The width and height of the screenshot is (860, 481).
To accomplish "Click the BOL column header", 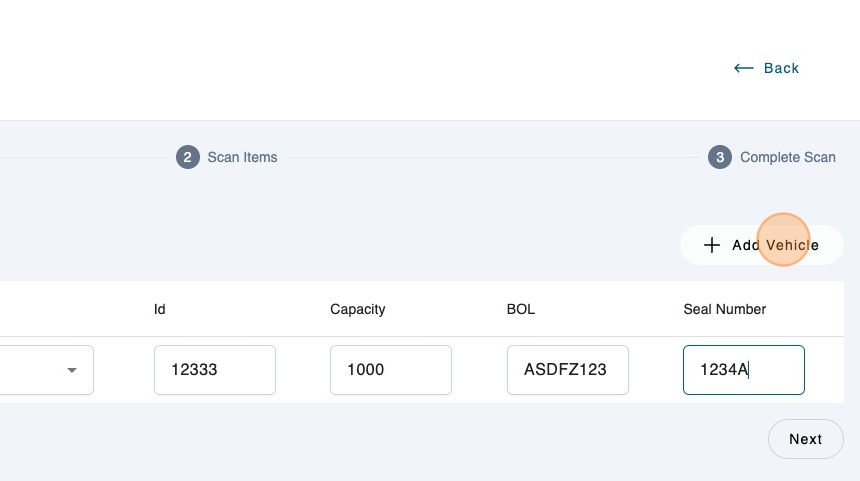I will coord(521,309).
